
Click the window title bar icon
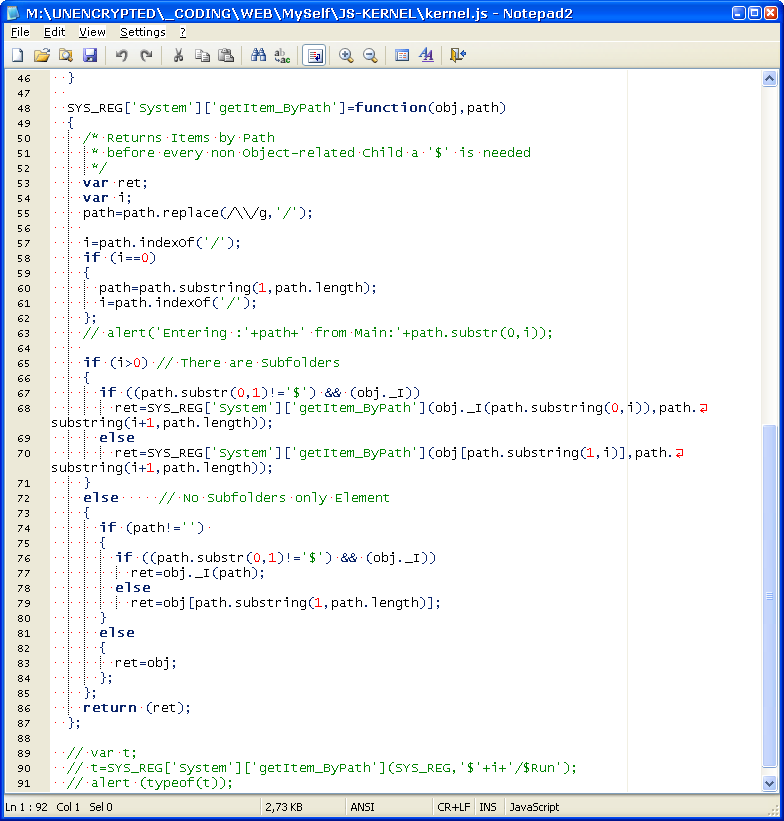coord(13,13)
